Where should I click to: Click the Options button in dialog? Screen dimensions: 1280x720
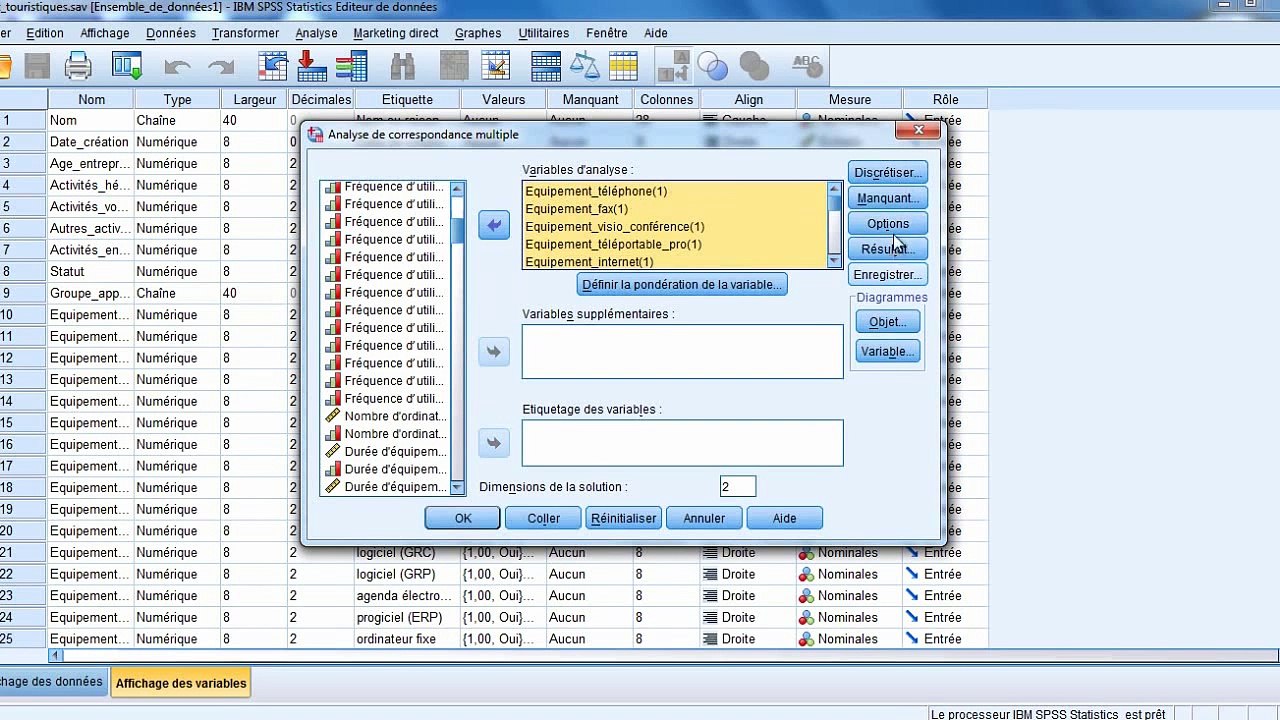tap(888, 224)
